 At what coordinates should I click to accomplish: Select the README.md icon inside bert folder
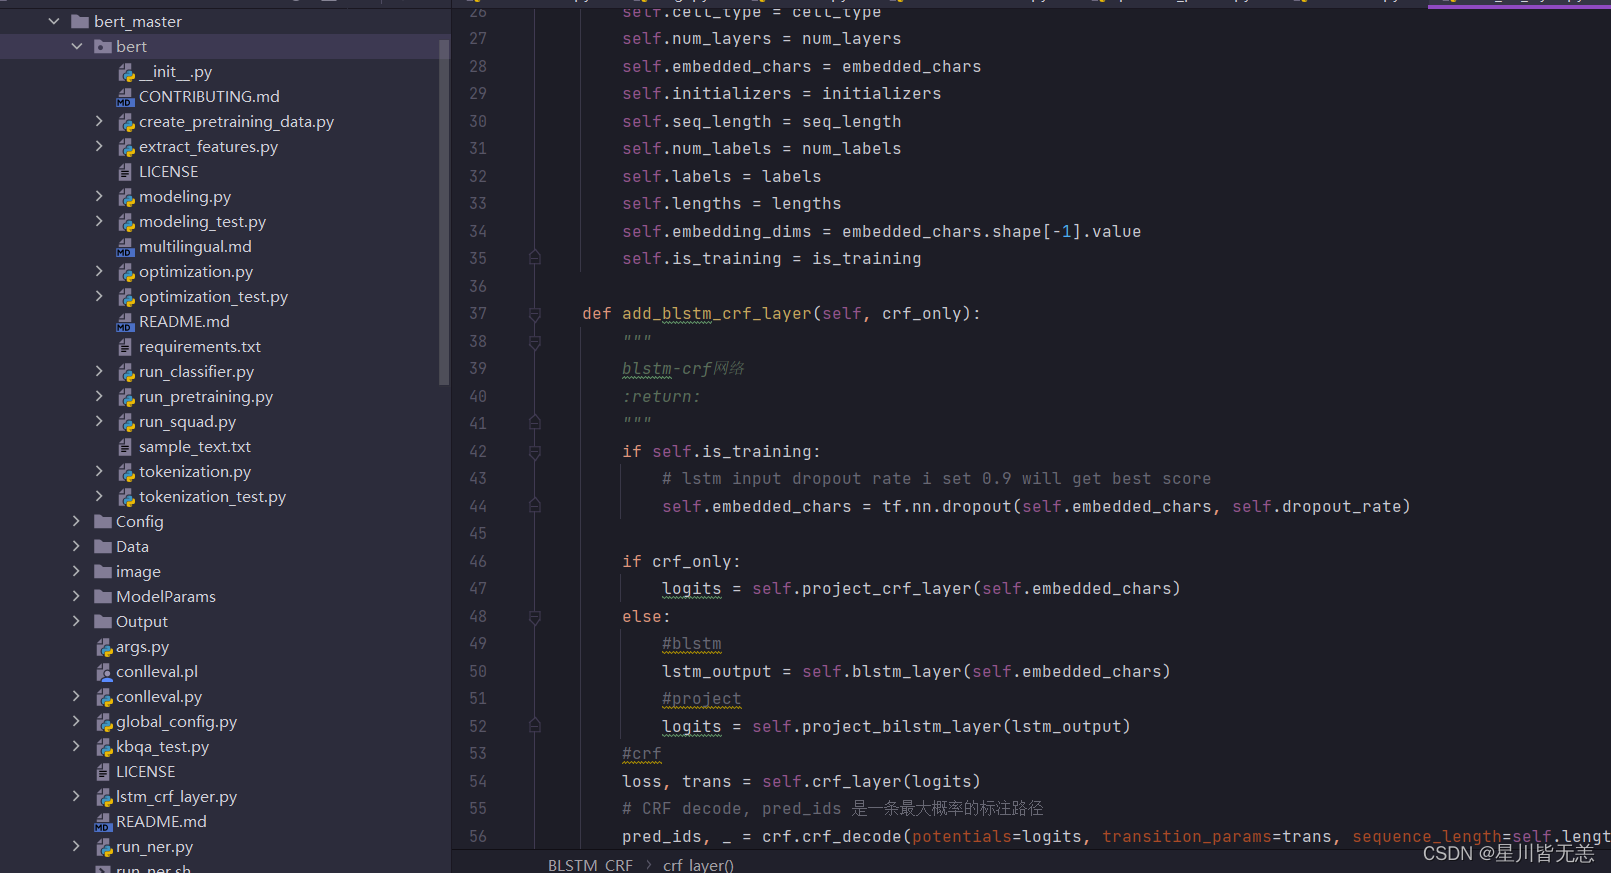(x=125, y=322)
